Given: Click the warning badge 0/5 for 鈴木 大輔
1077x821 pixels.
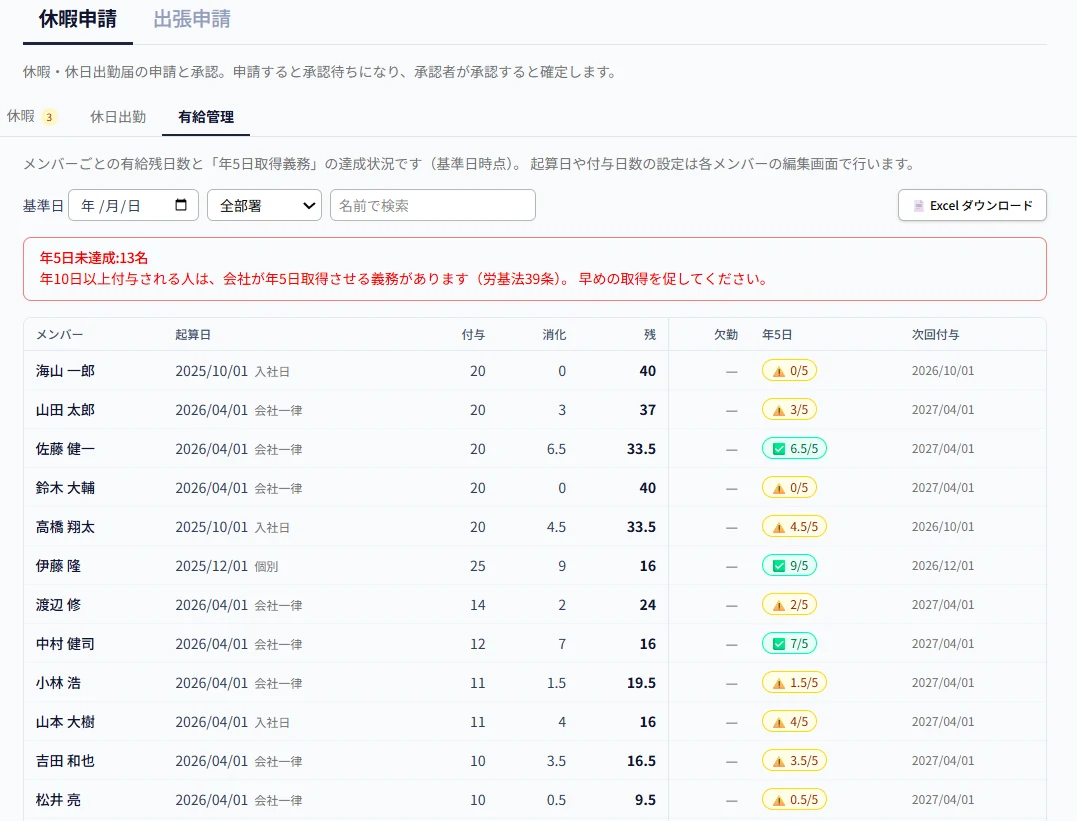Looking at the screenshot, I should (789, 488).
